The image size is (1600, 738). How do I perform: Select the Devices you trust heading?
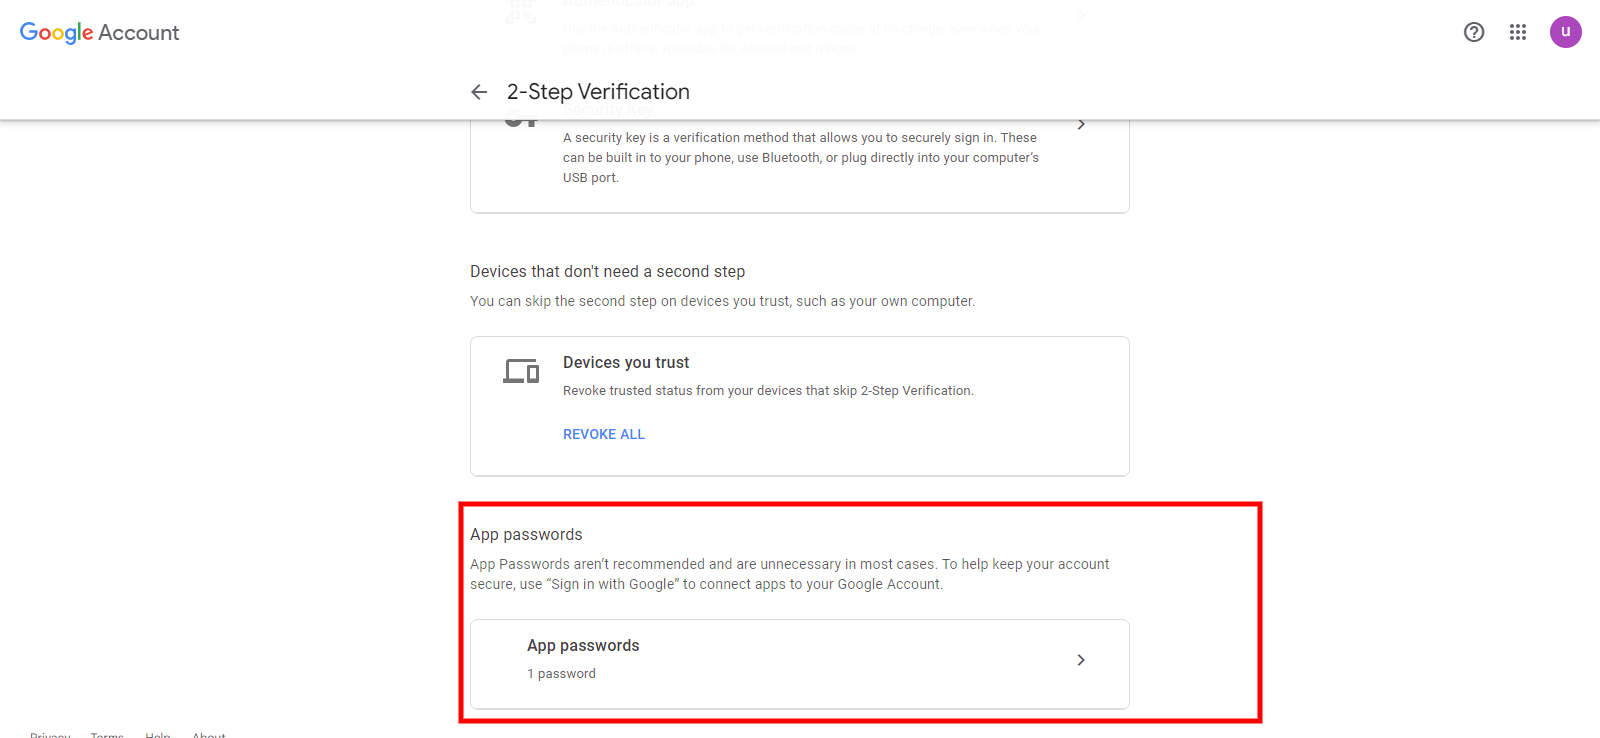(x=626, y=363)
